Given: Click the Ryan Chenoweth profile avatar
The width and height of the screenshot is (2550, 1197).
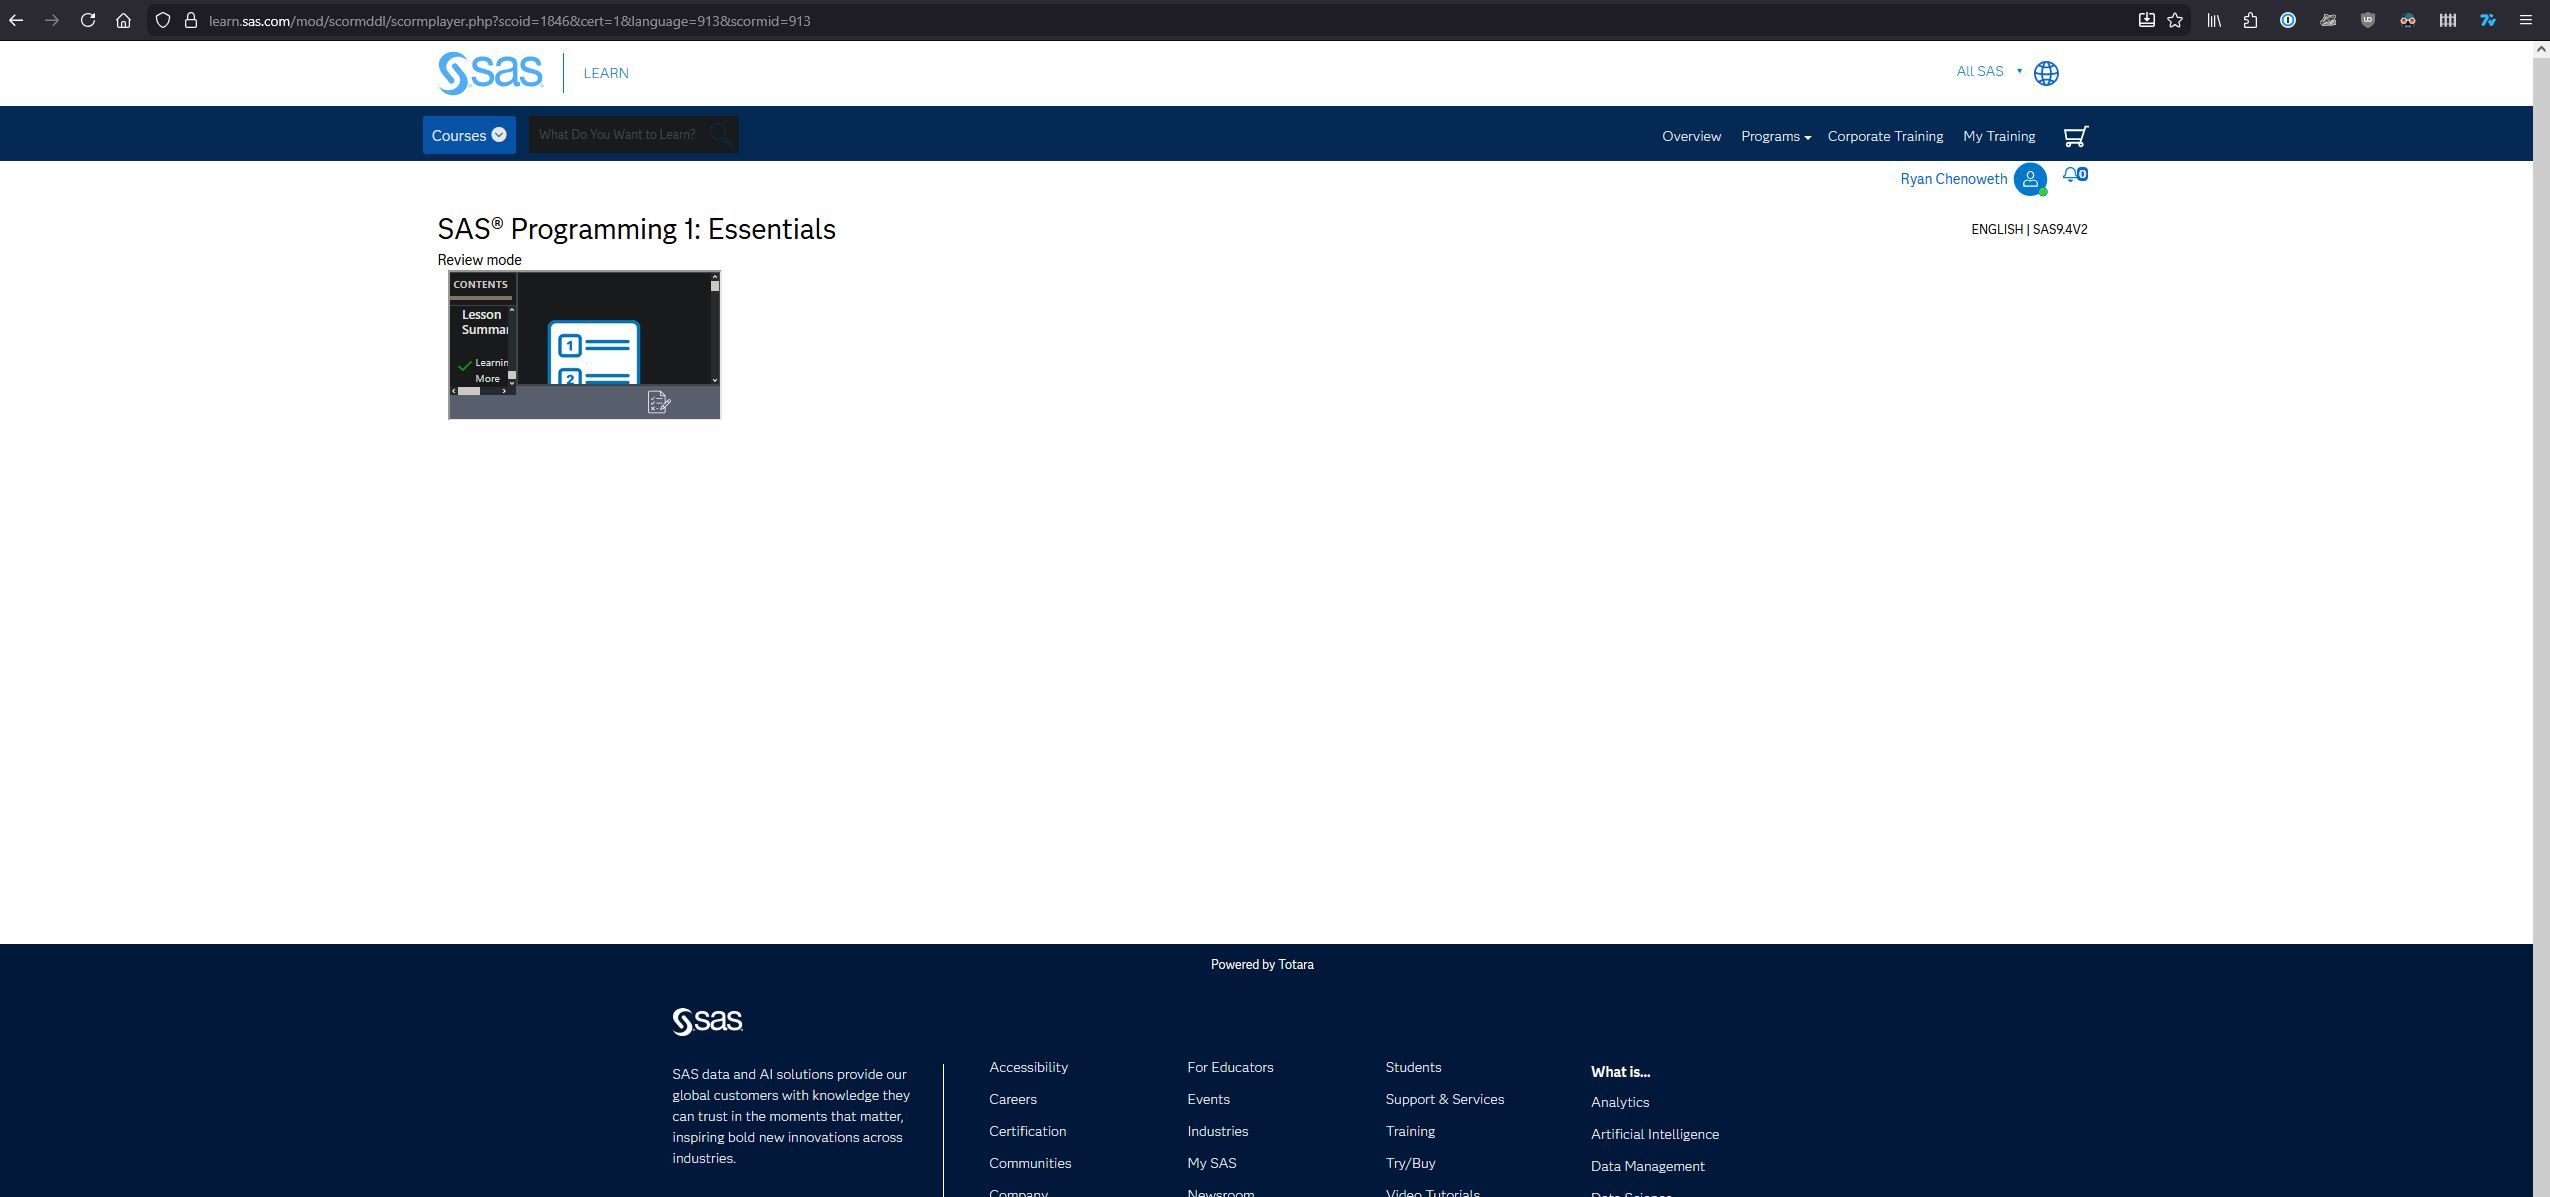Looking at the screenshot, I should [x=2030, y=179].
